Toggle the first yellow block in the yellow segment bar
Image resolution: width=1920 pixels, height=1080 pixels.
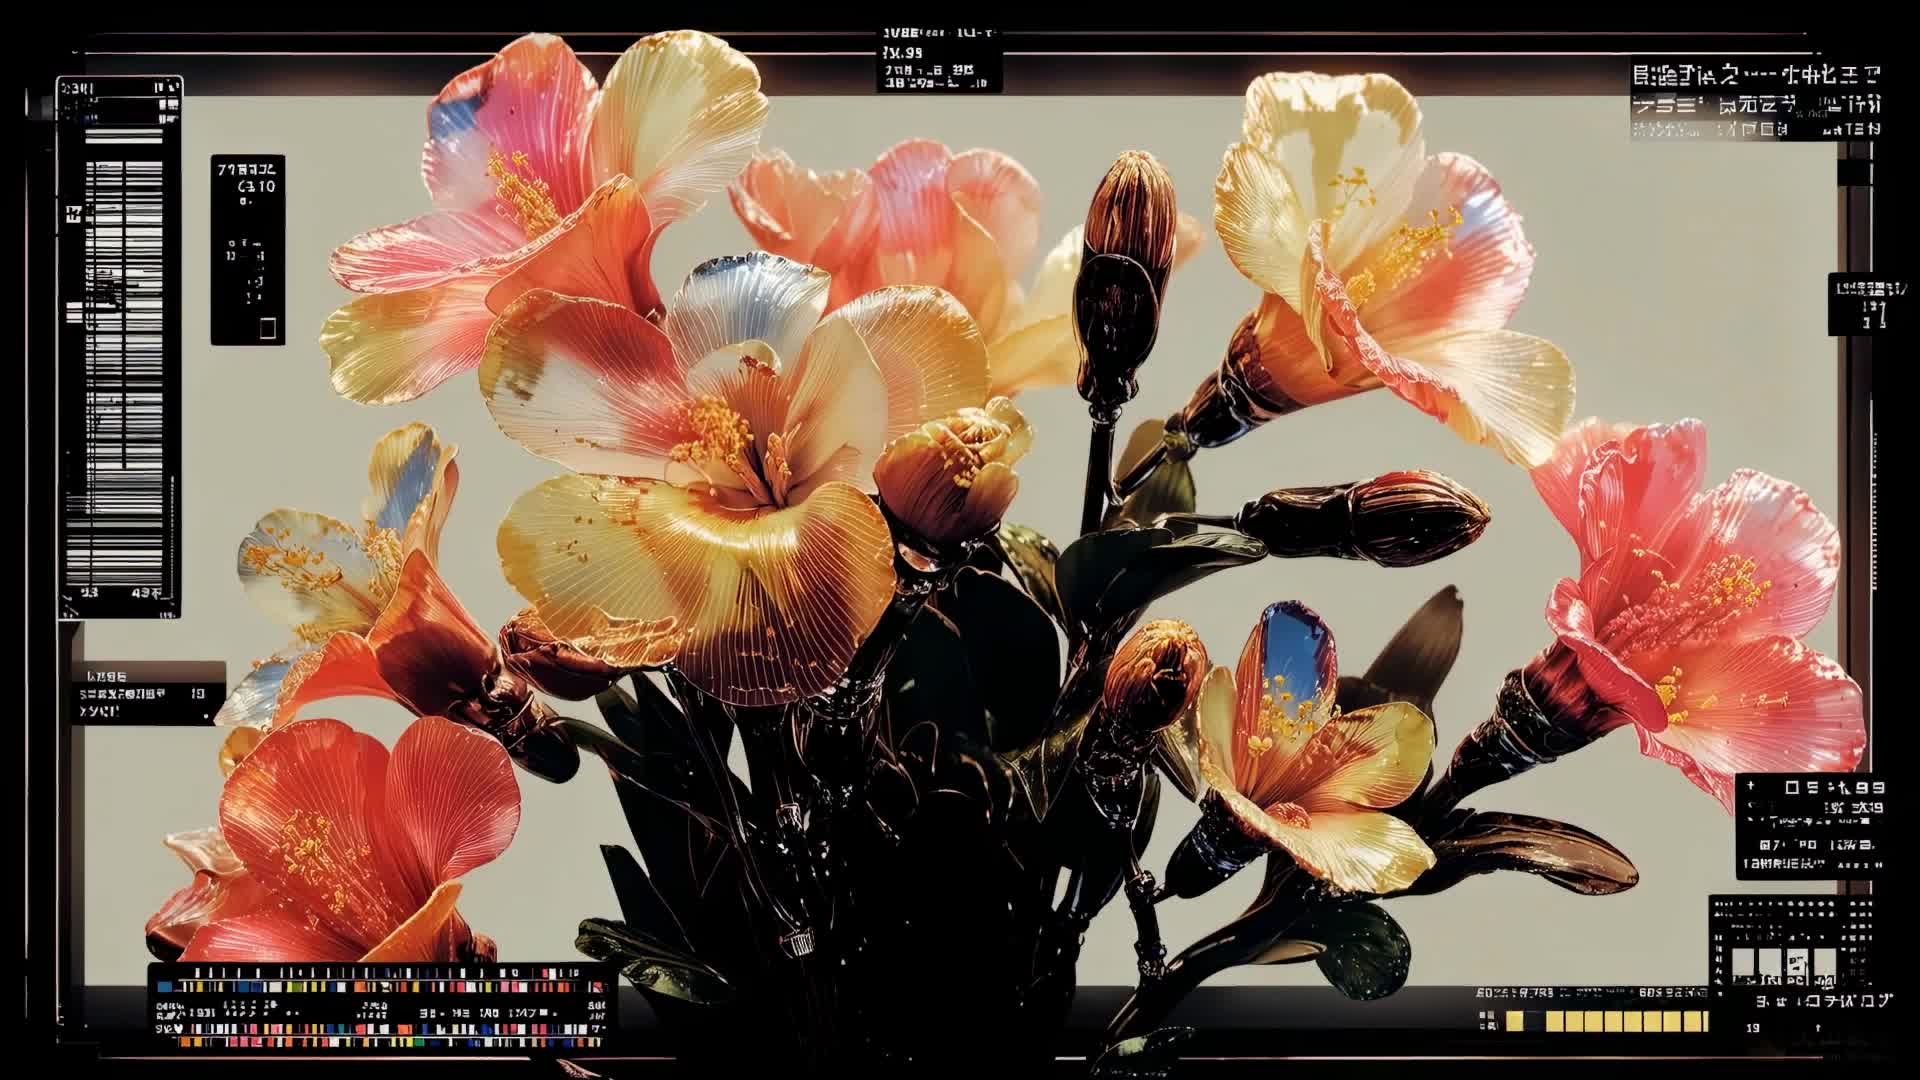(x=1514, y=1021)
